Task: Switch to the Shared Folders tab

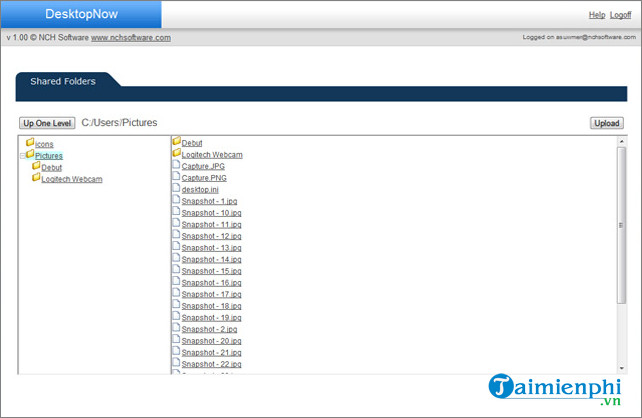Action: (62, 81)
